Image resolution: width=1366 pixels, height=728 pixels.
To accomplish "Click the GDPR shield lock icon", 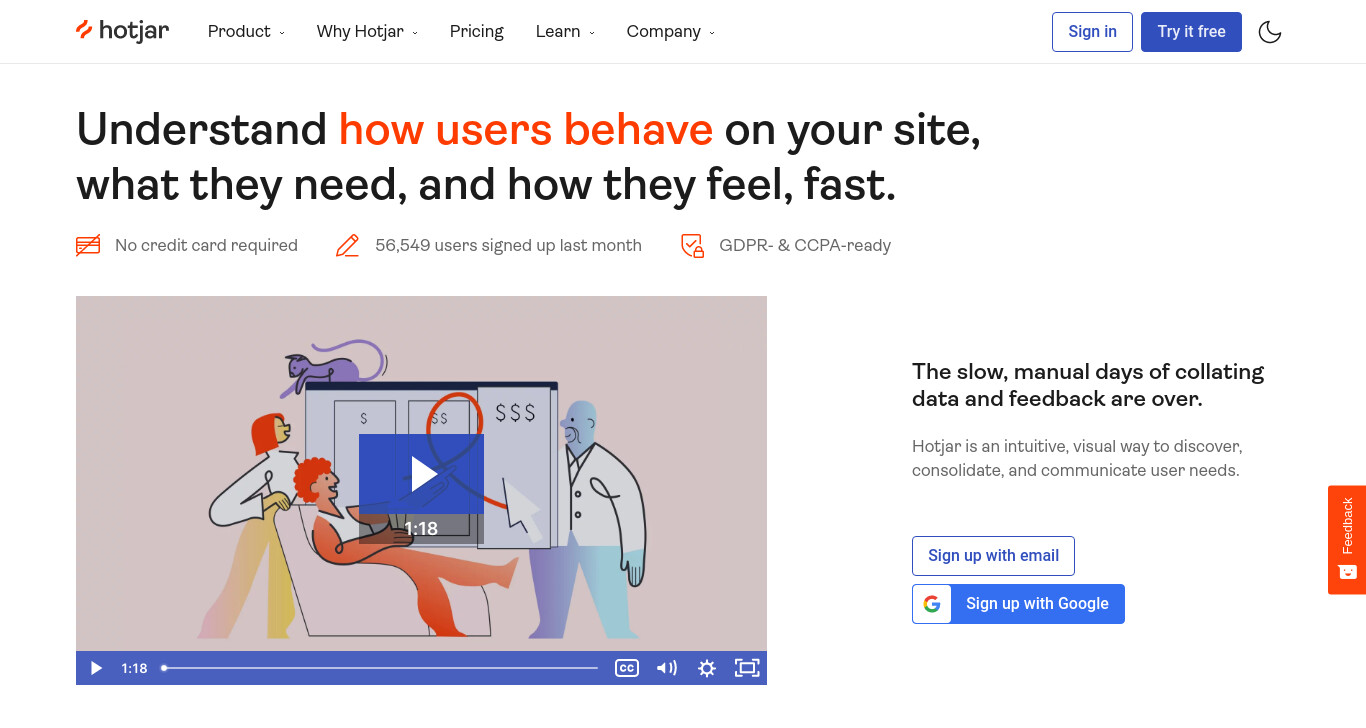I will 692,245.
